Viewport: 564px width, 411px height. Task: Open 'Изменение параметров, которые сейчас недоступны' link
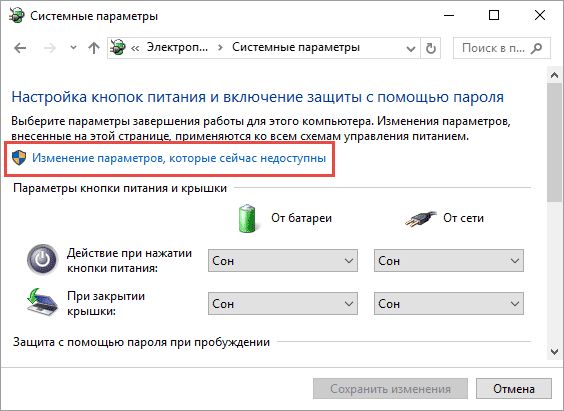pos(179,158)
